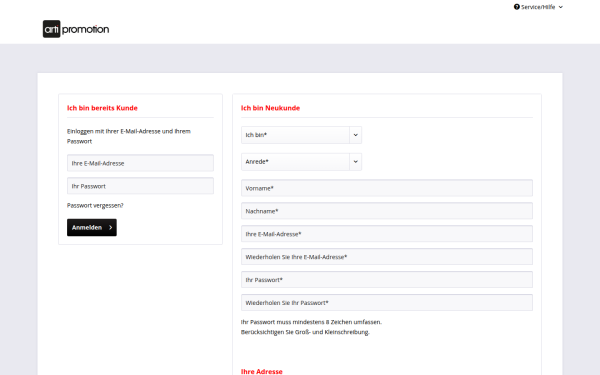This screenshot has width=600, height=375.
Task: Click the password minimum 8 Zeichen hint
Action: click(311, 322)
